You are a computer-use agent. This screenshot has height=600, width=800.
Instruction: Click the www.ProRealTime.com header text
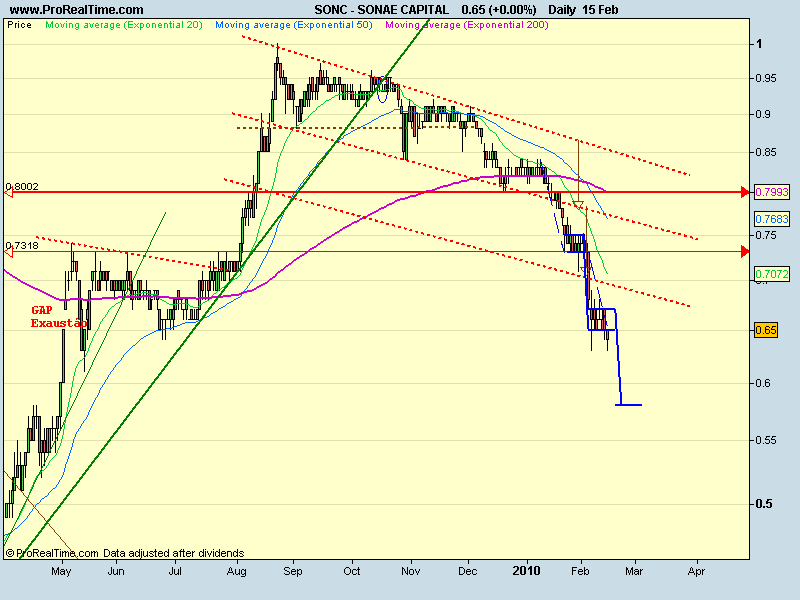tap(76, 10)
